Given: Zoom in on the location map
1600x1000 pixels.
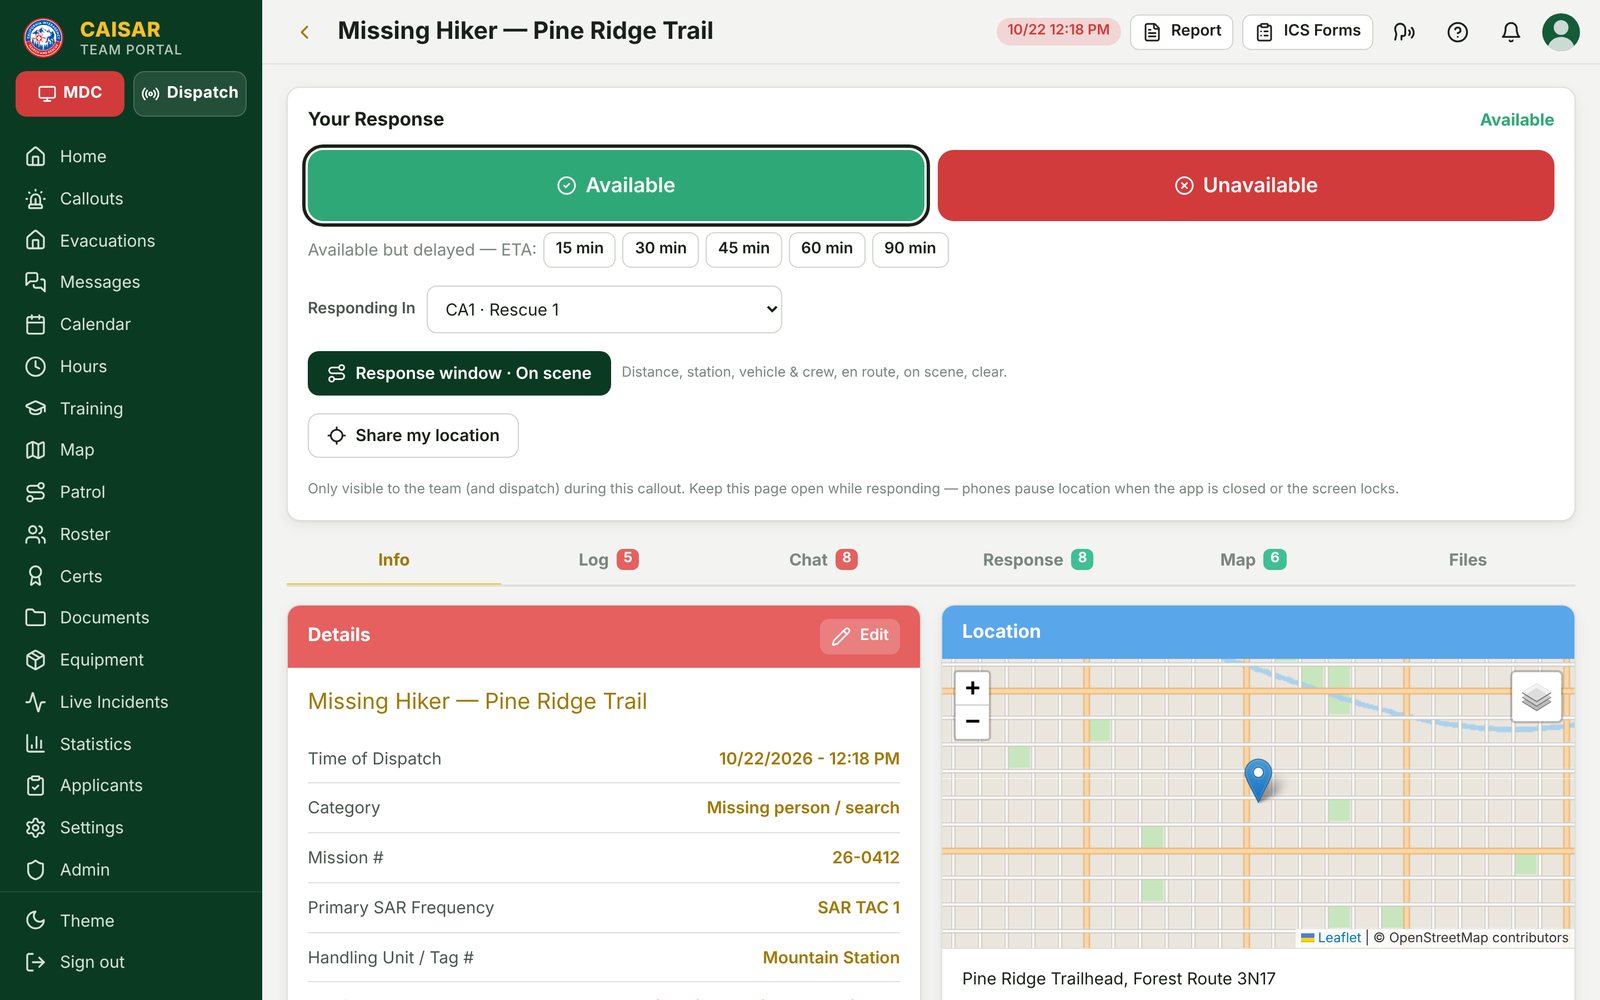Looking at the screenshot, I should pyautogui.click(x=972, y=688).
